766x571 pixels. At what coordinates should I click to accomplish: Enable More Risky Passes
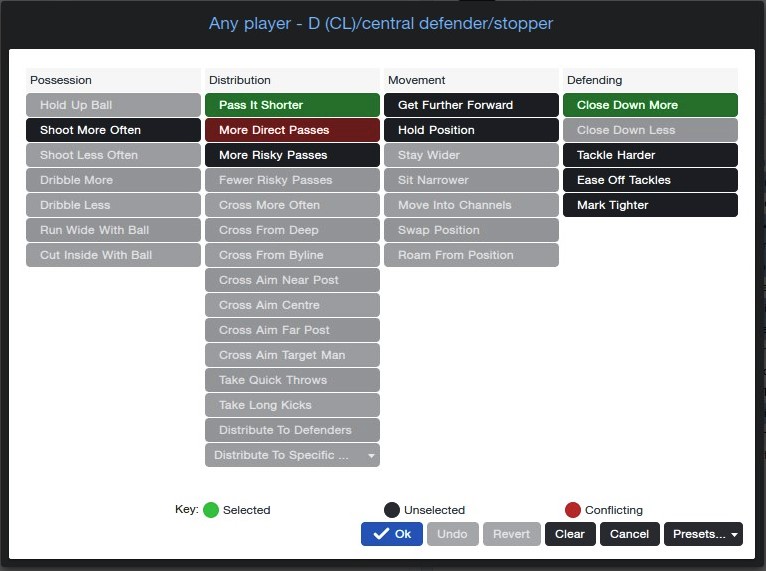click(x=292, y=155)
